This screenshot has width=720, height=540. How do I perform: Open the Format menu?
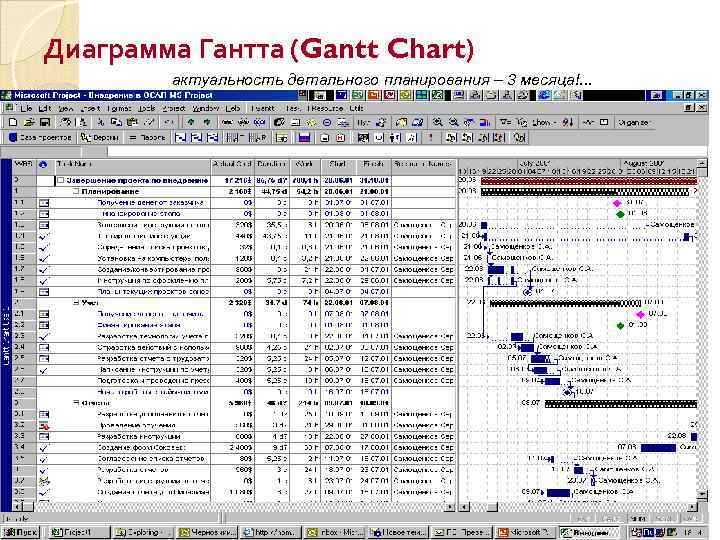tap(119, 108)
